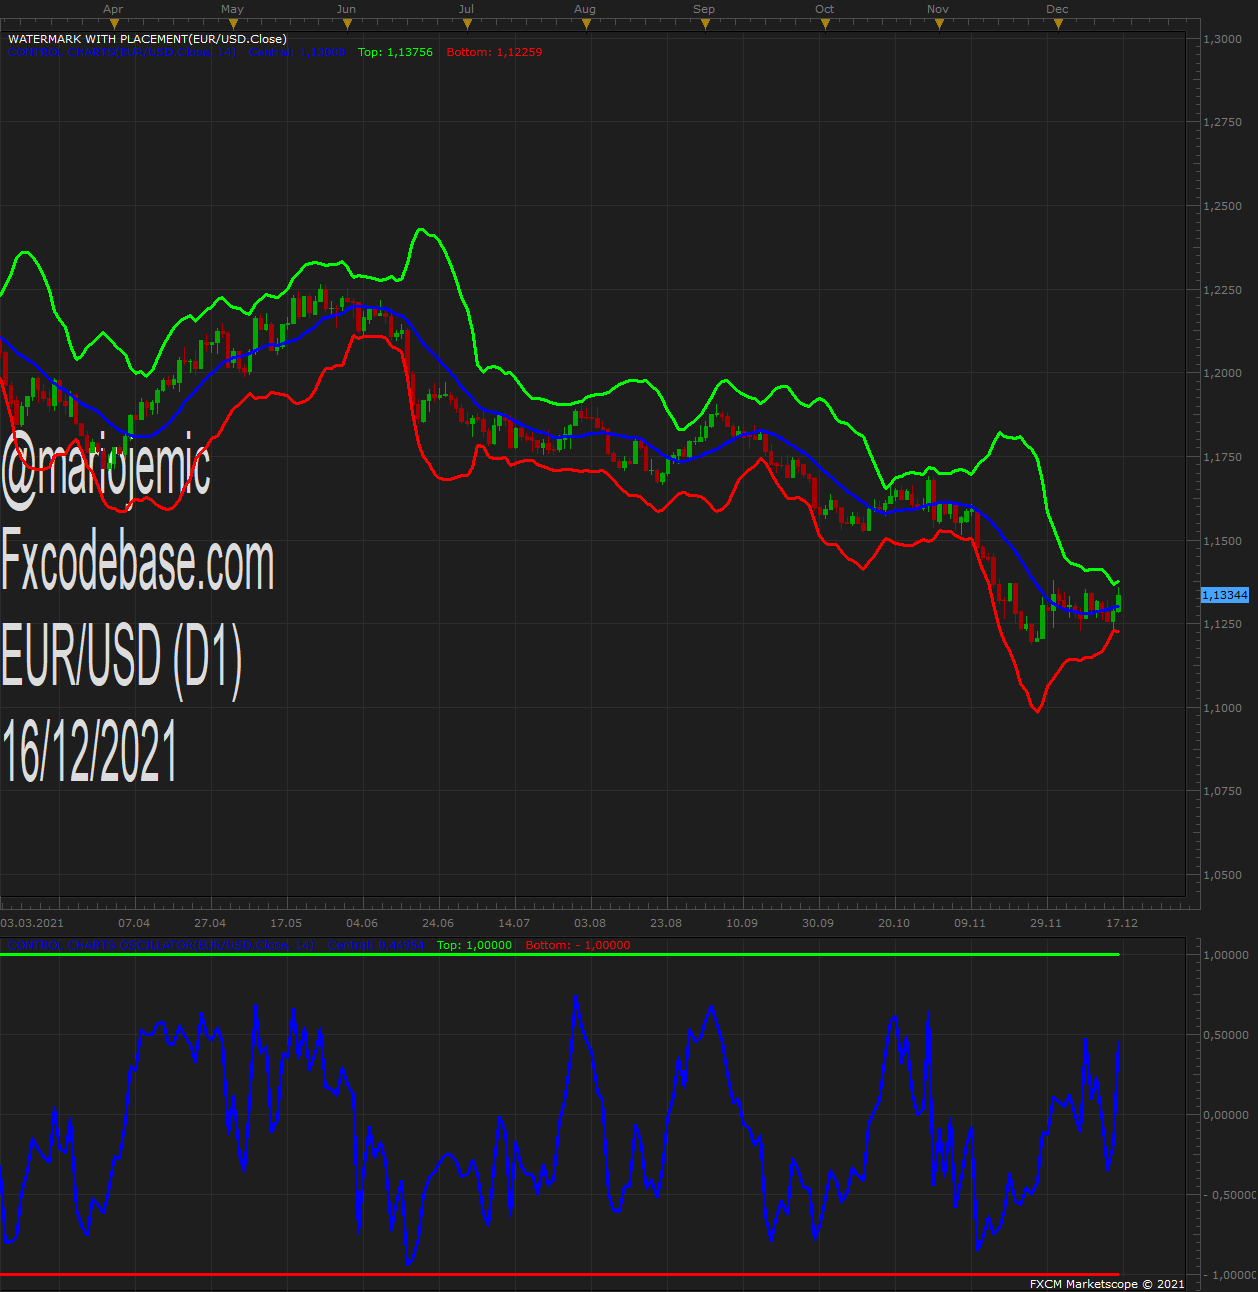The image size is (1258, 1292).
Task: Click the 1,2750 price axis label
Action: tap(1223, 122)
